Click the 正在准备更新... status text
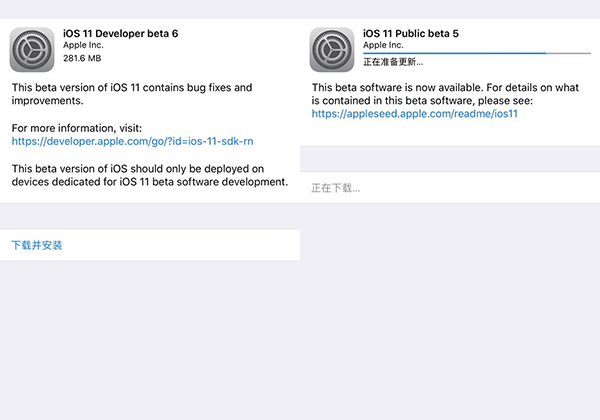Screen dimensions: 600x420 pyautogui.click(x=393, y=62)
